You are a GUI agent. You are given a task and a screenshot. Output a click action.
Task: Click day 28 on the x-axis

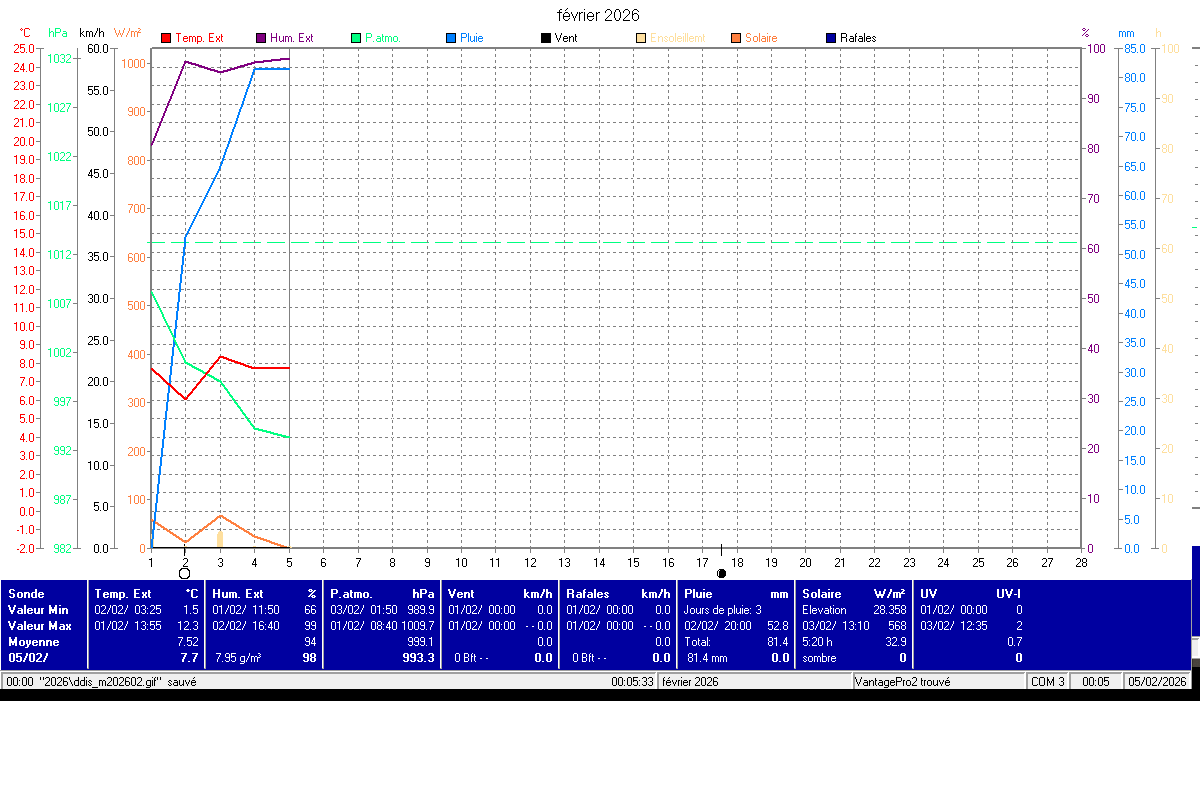coord(1080,562)
